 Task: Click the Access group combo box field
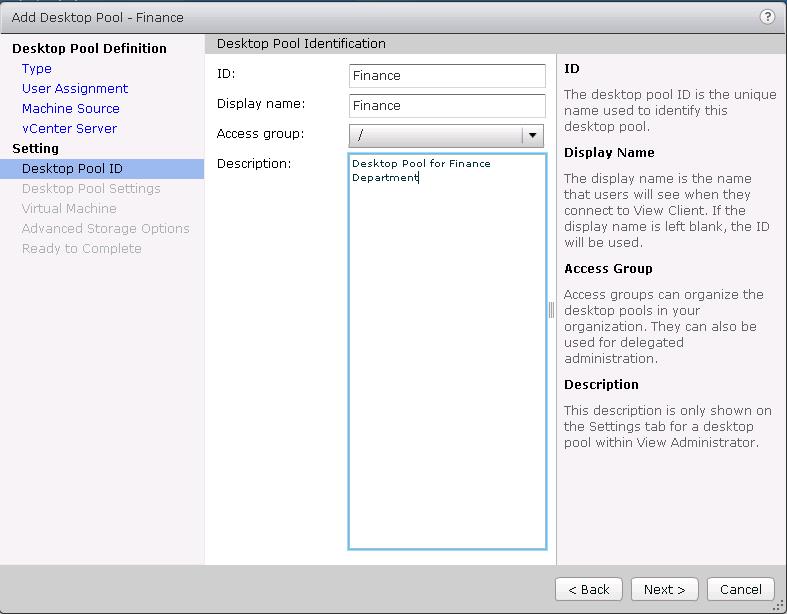pyautogui.click(x=435, y=135)
